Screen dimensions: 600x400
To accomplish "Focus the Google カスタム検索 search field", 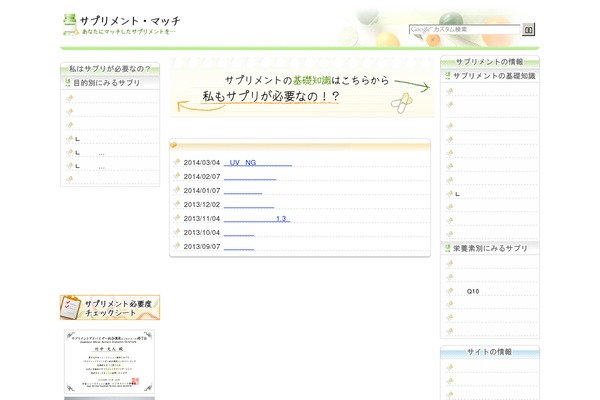I will coord(465,29).
